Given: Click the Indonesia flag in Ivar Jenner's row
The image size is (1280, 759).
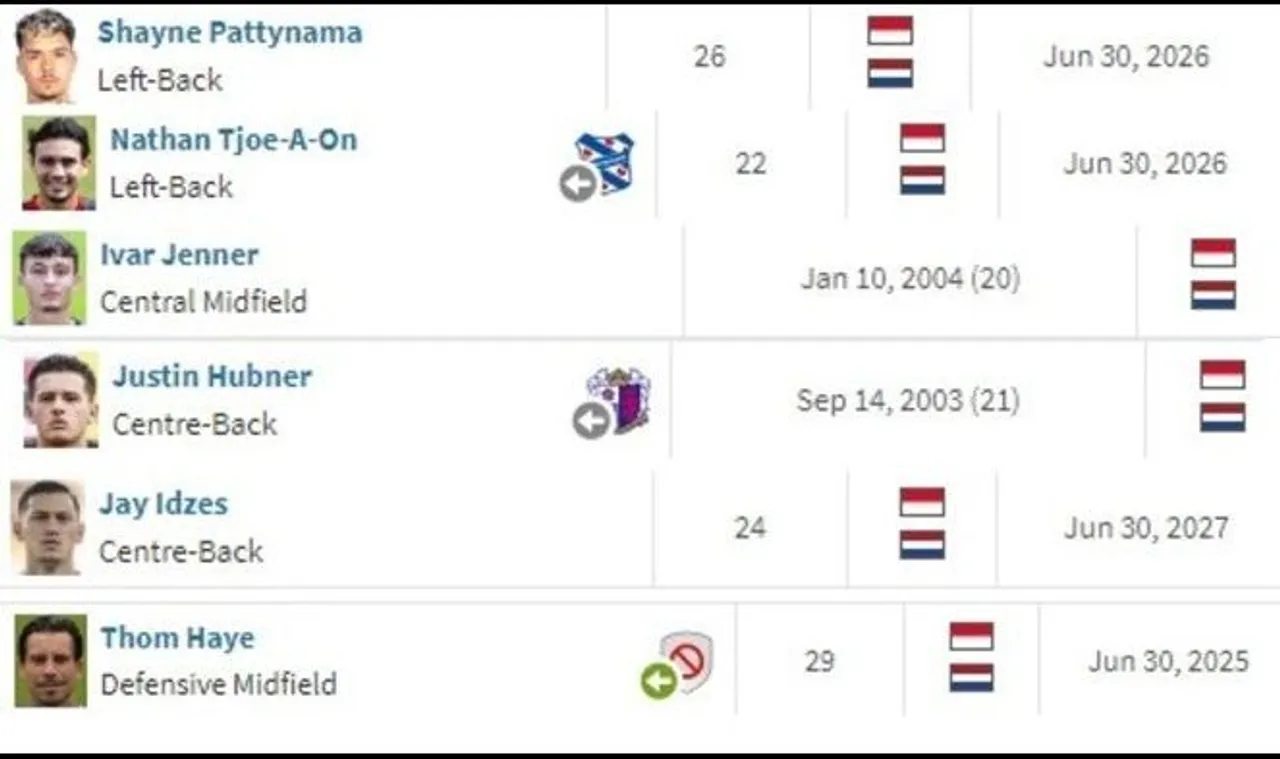Looking at the screenshot, I should [x=1213, y=253].
